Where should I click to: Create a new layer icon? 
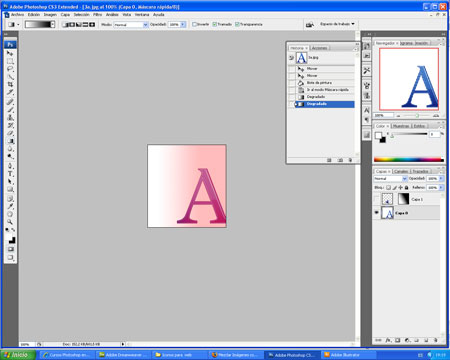(x=426, y=340)
